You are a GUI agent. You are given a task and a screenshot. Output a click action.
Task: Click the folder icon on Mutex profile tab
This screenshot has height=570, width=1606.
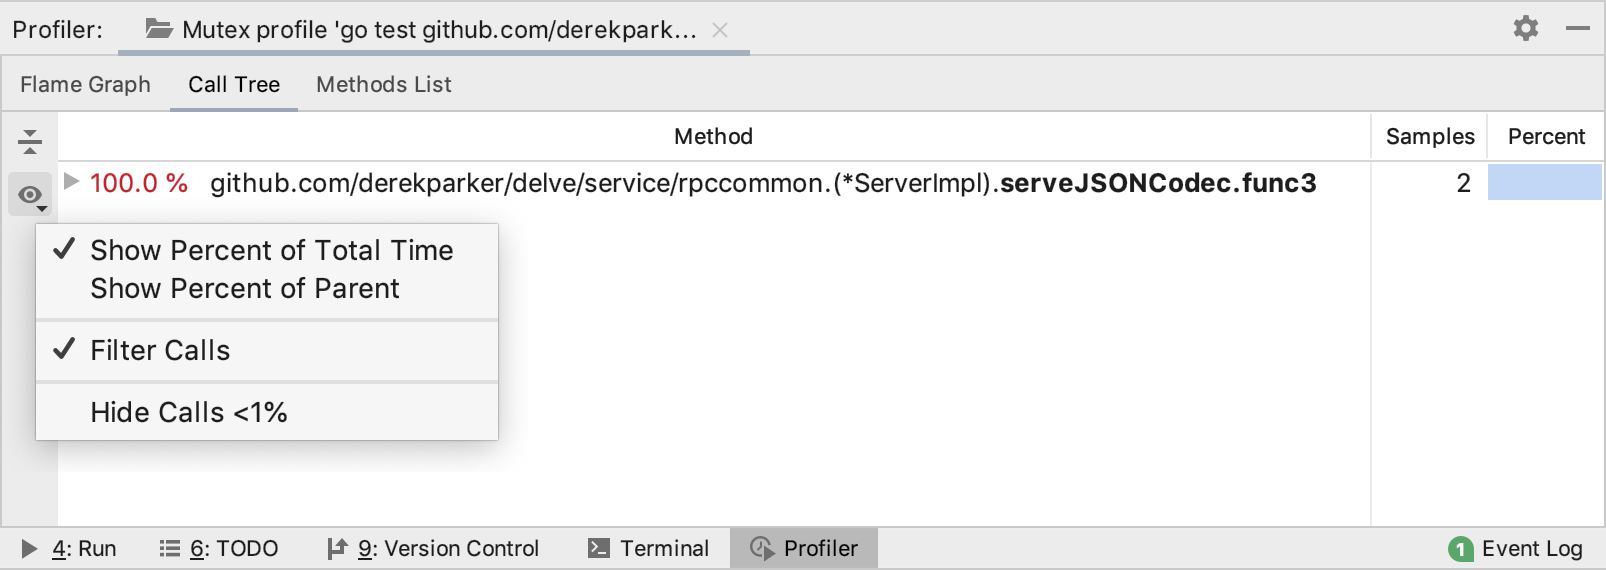[158, 29]
